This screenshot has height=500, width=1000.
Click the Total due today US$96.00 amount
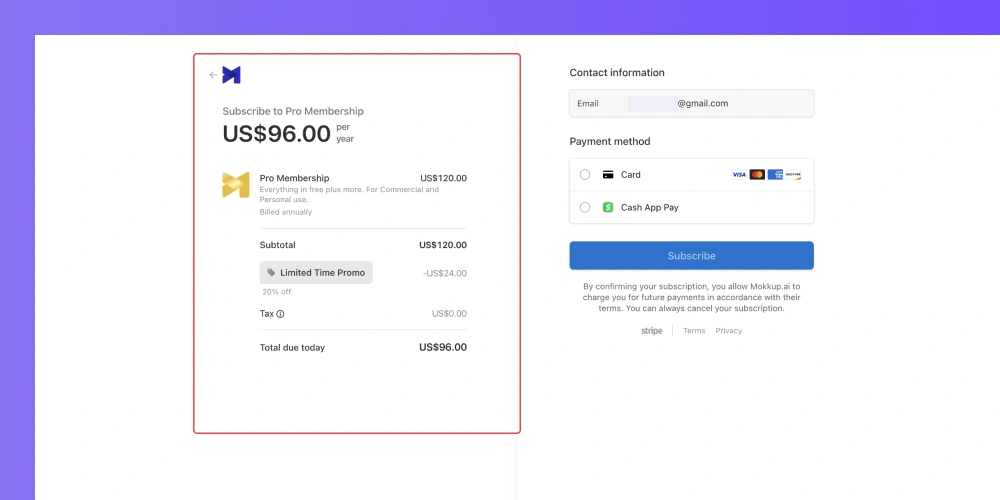443,348
